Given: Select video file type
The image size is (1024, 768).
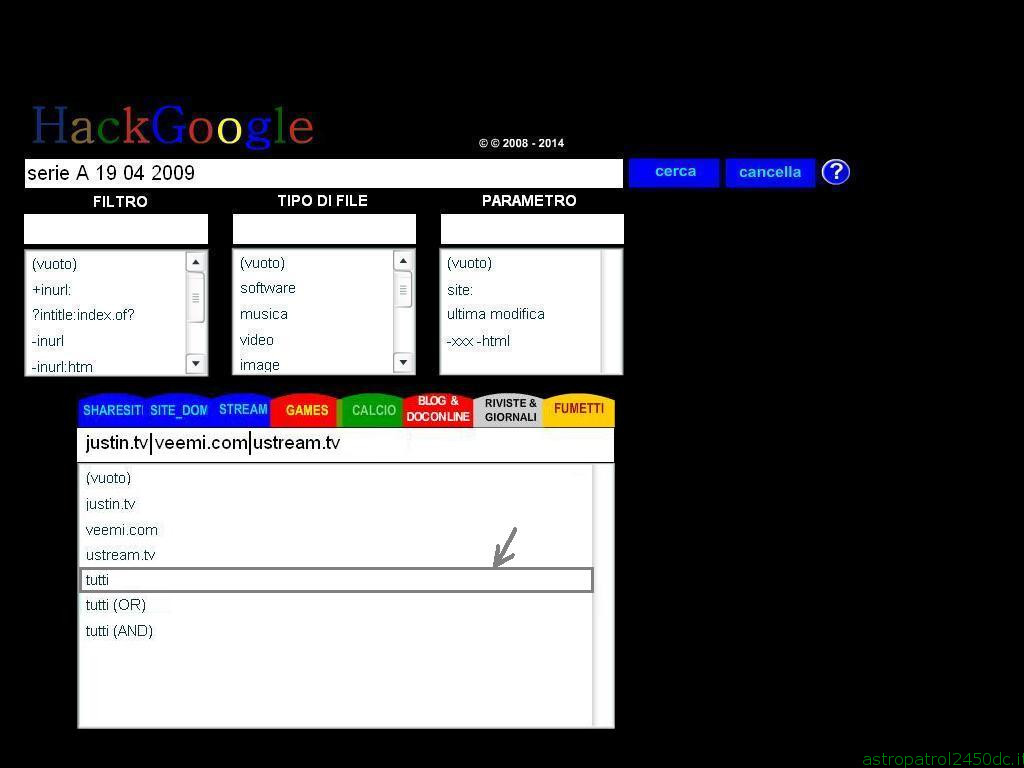Looking at the screenshot, I should [x=257, y=340].
